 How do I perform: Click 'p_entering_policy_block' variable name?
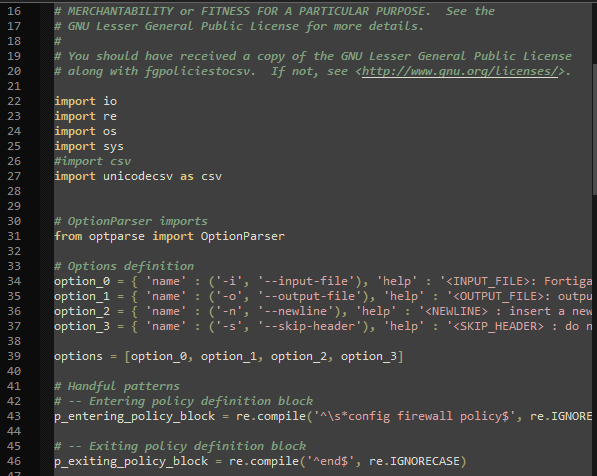click(134, 416)
